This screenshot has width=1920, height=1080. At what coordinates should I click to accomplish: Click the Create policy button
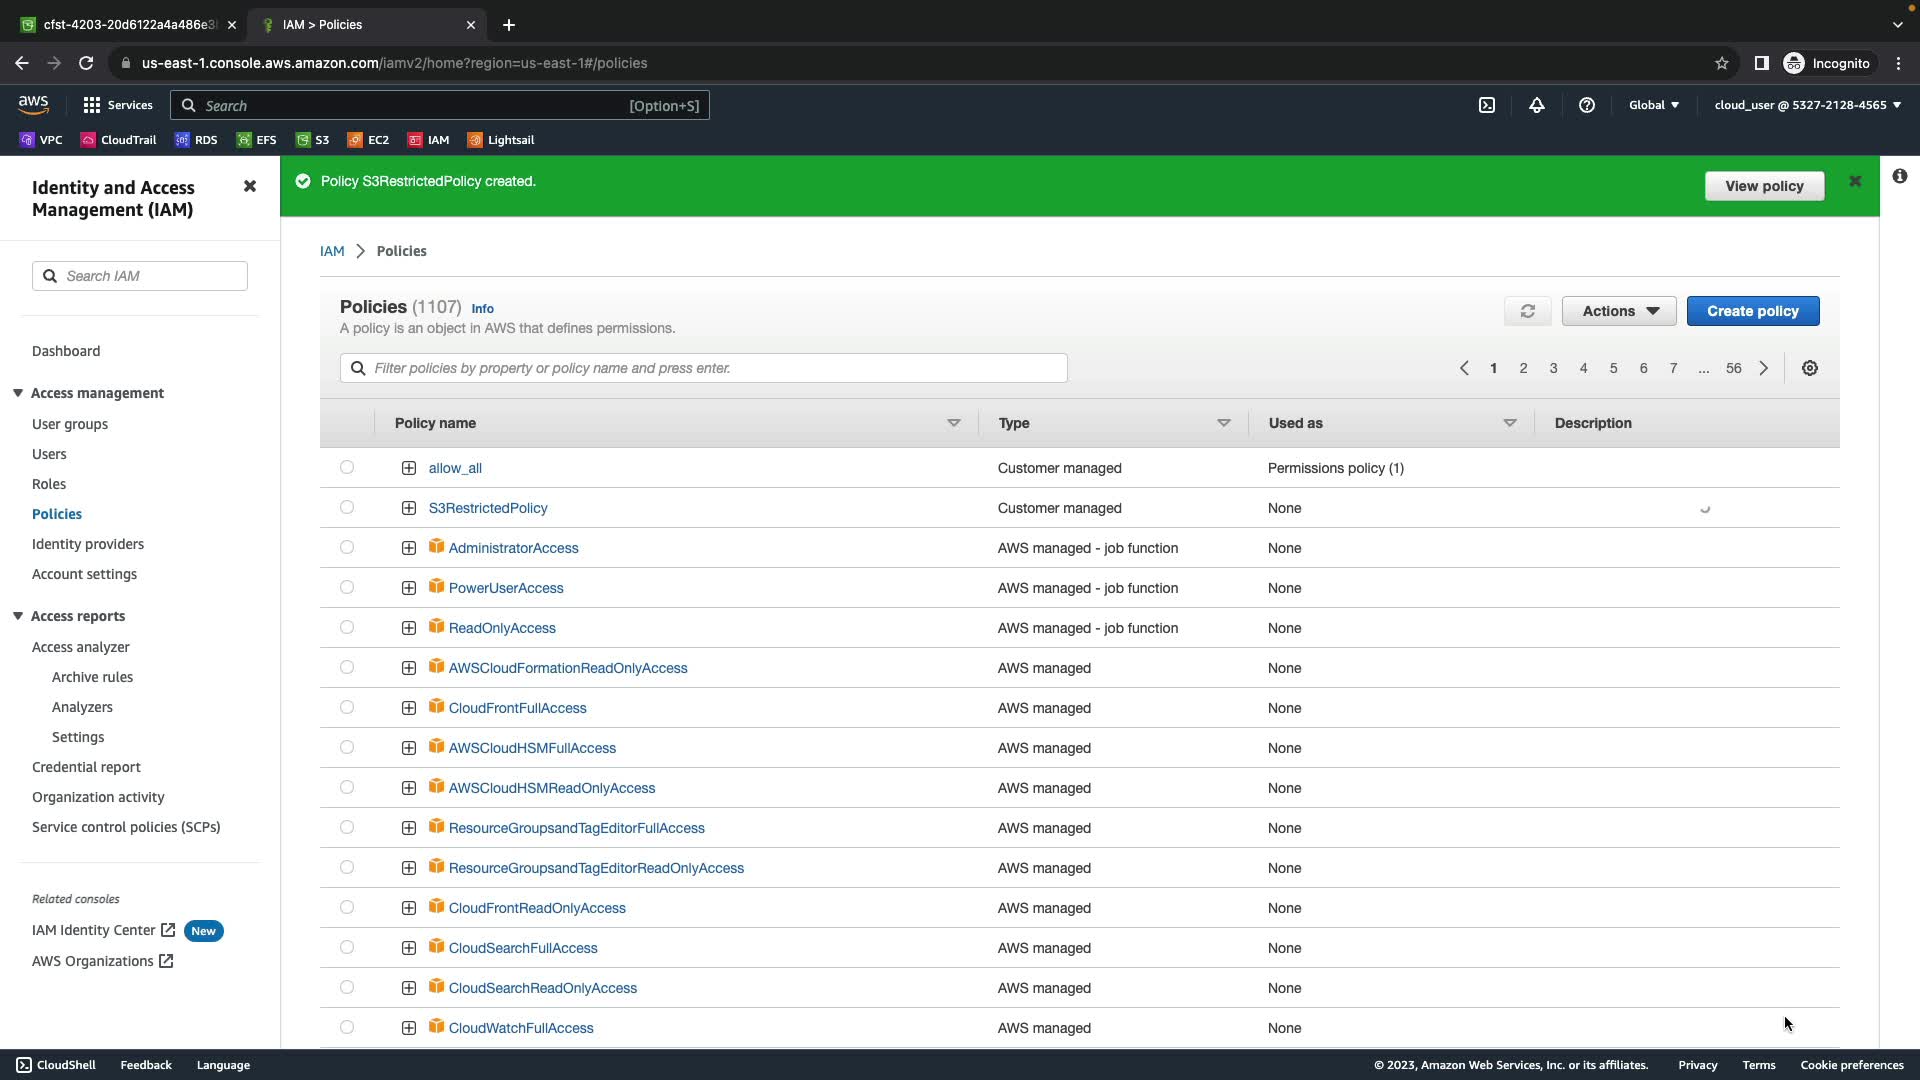tap(1752, 311)
